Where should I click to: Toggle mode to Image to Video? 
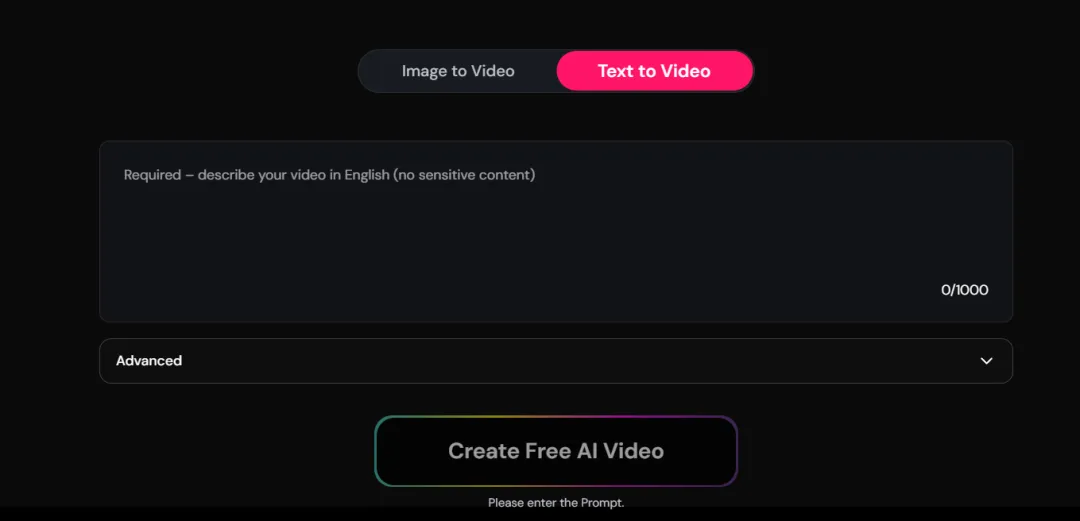click(458, 71)
